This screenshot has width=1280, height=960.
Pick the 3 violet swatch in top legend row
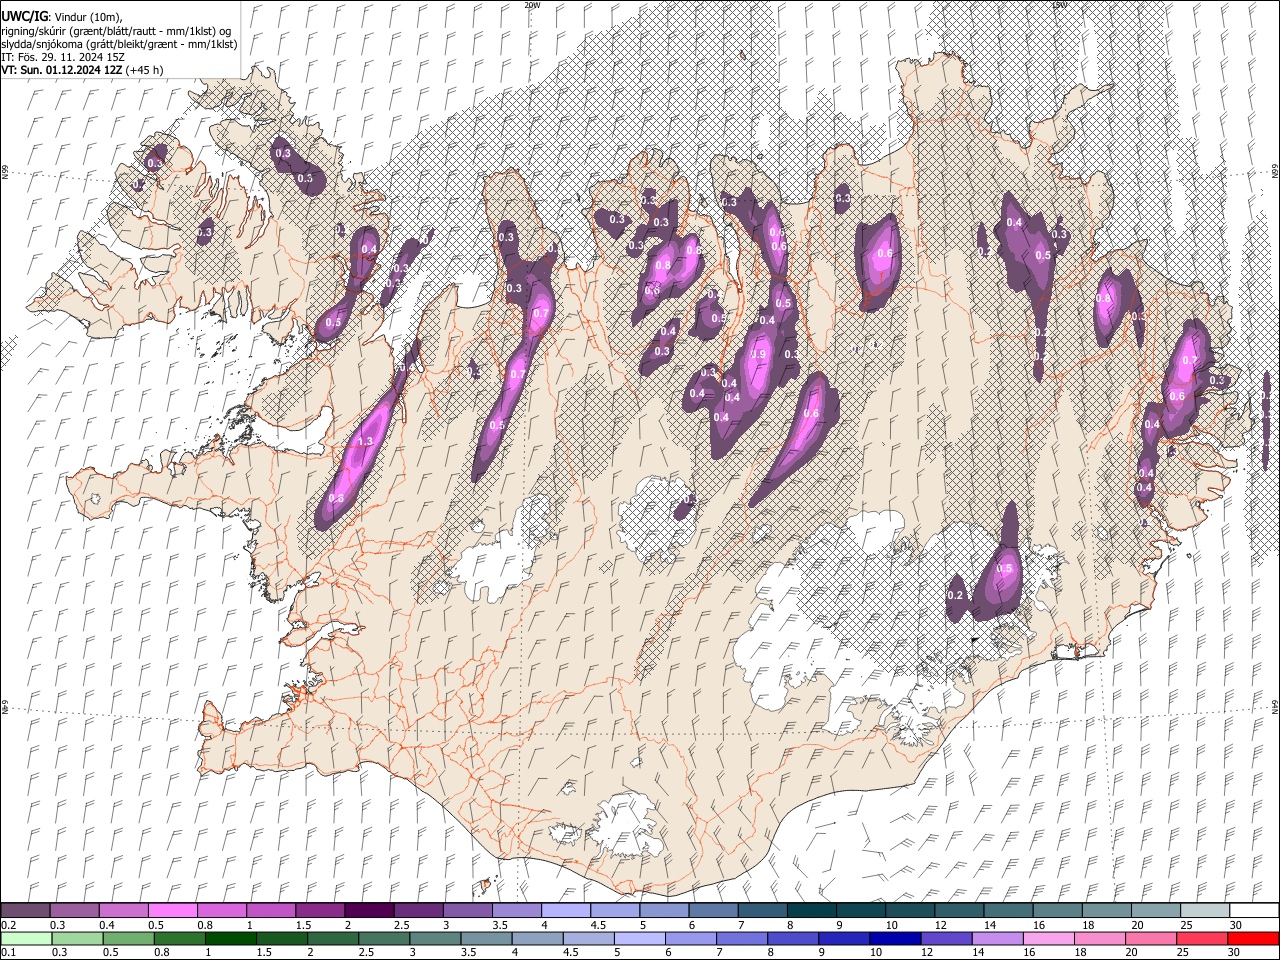coord(466,910)
